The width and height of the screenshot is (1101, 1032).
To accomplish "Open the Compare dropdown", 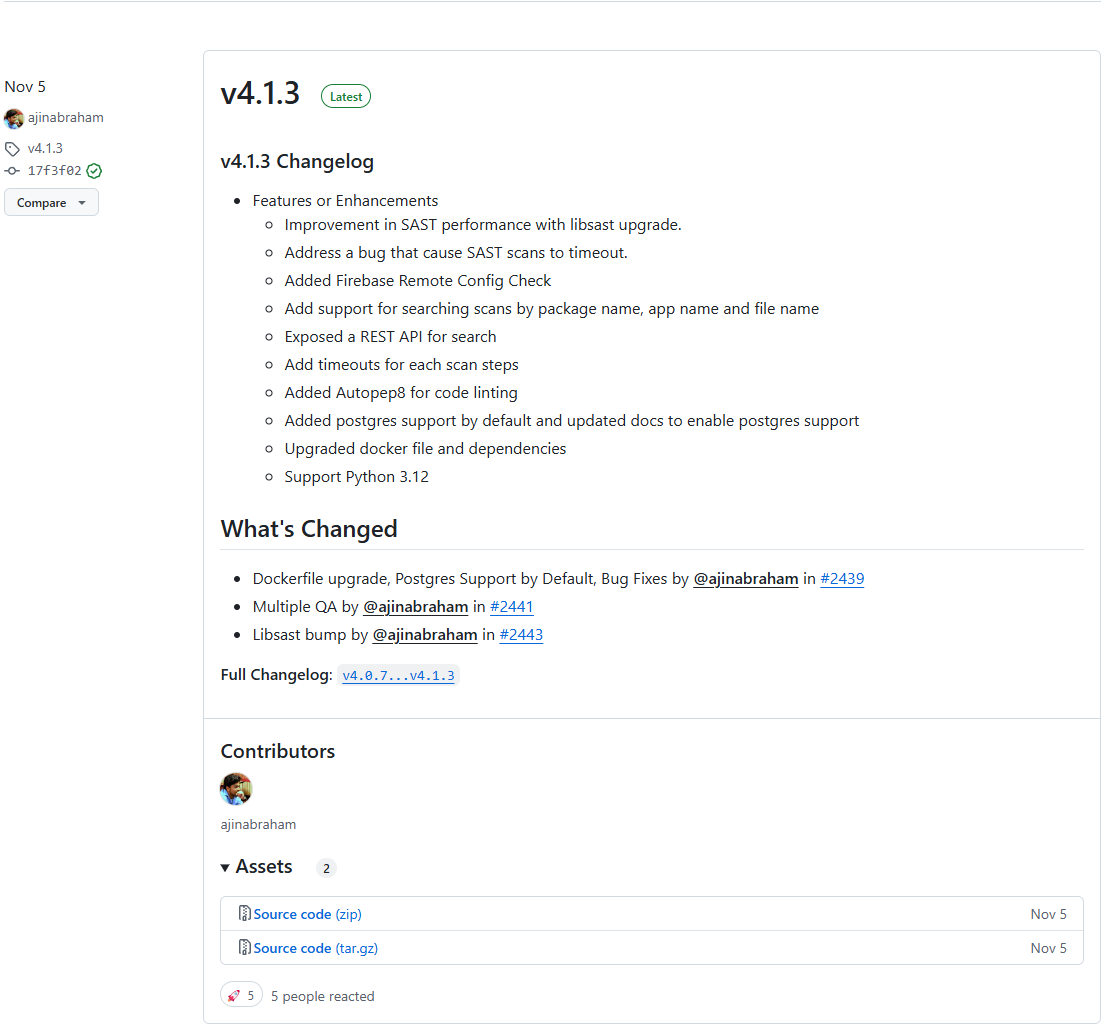I will click(x=51, y=202).
